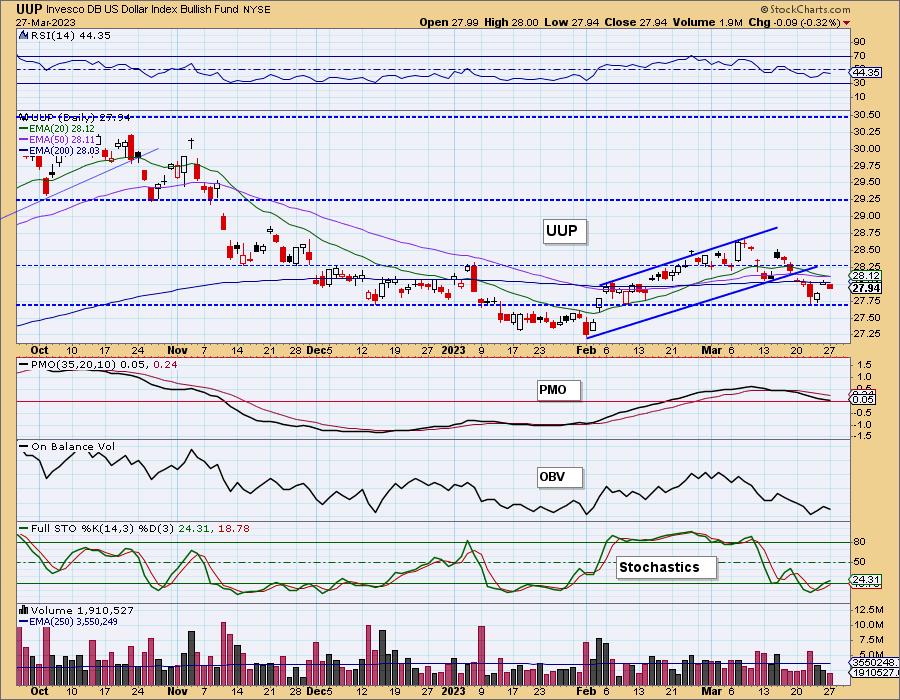The image size is (900, 700).
Task: Click the 2023 label on the bottom time axis
Action: point(453,691)
